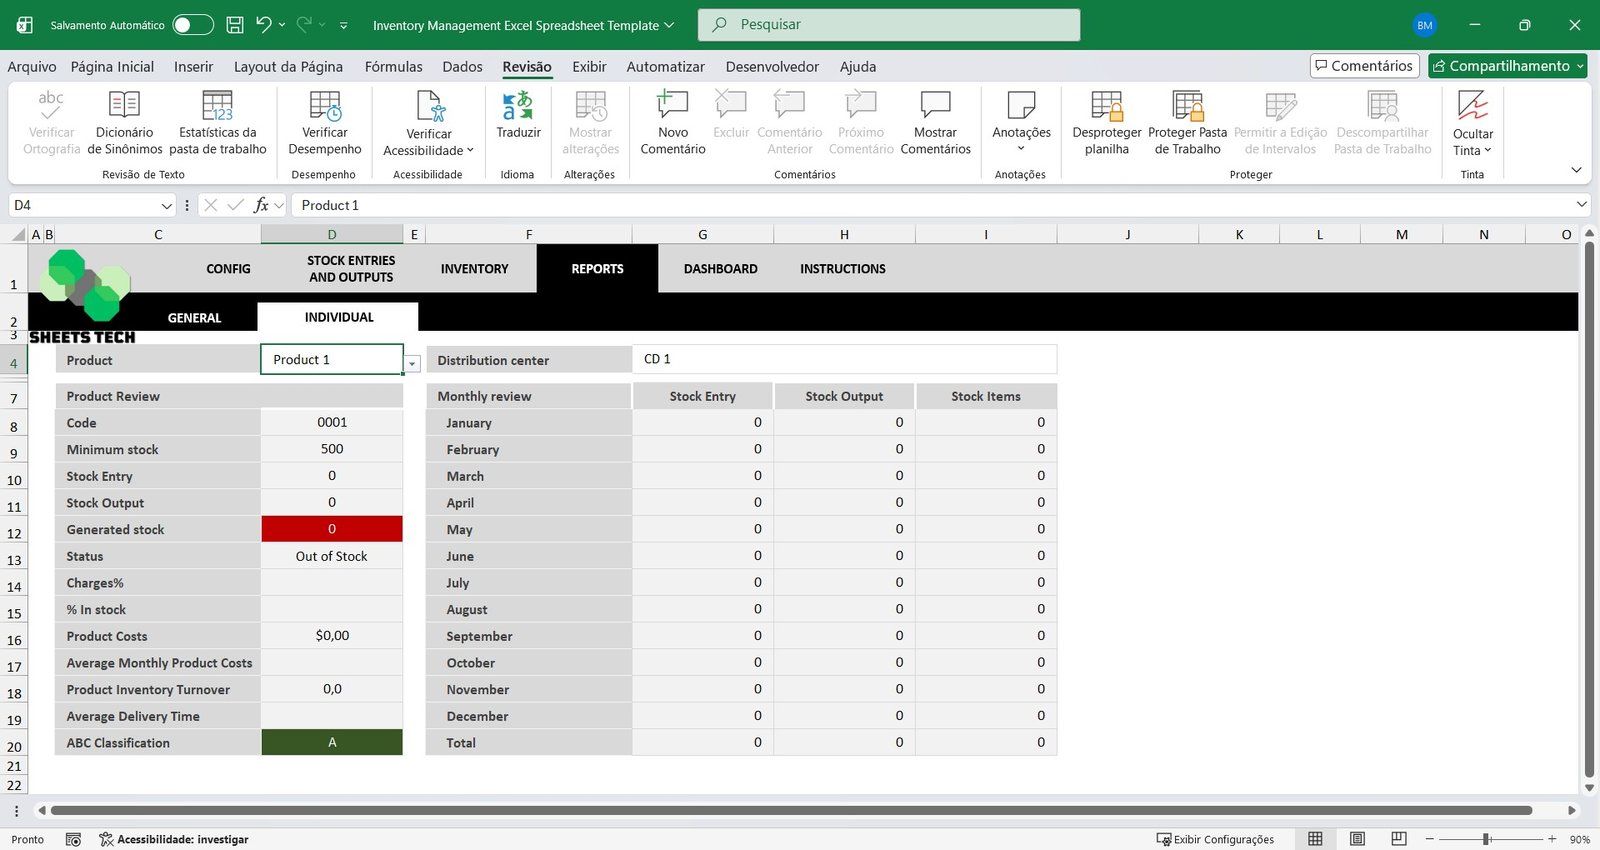Image resolution: width=1600 pixels, height=850 pixels.
Task: Click the GENERAL report button
Action: (194, 318)
